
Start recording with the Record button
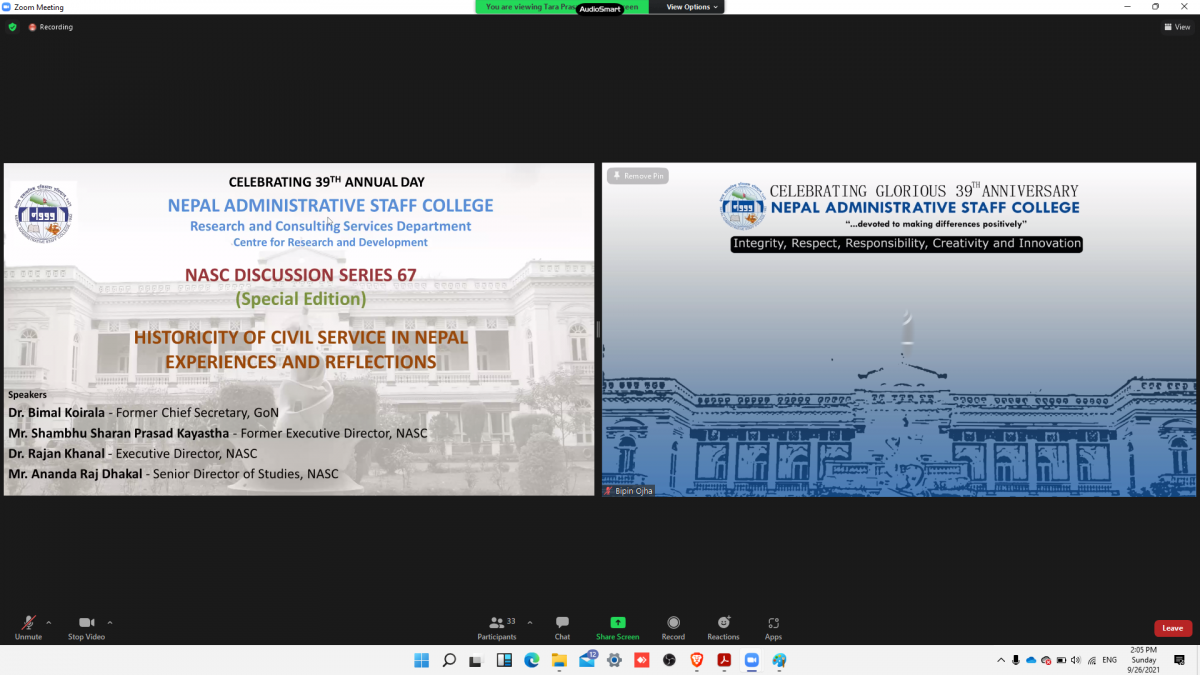[673, 627]
